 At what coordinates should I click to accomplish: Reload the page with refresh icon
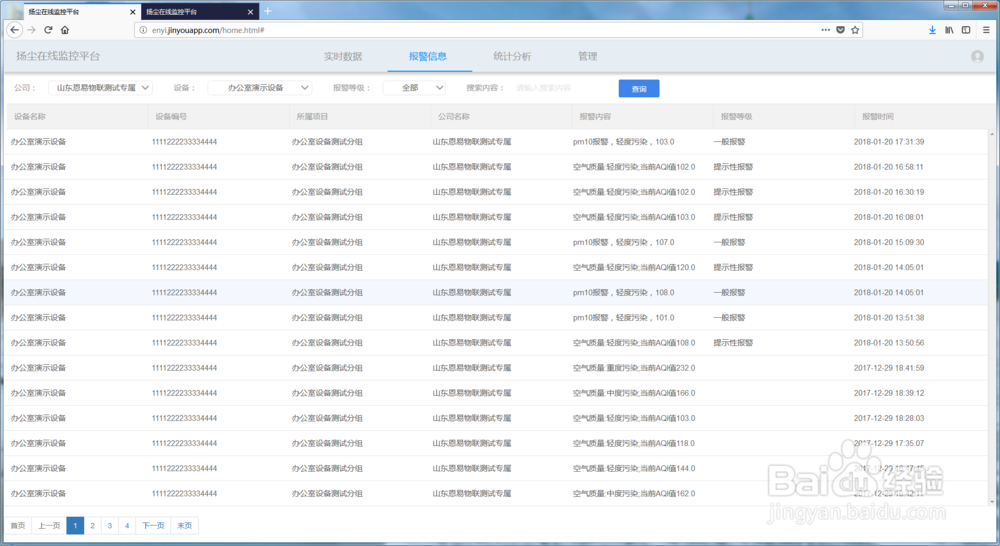[48, 30]
